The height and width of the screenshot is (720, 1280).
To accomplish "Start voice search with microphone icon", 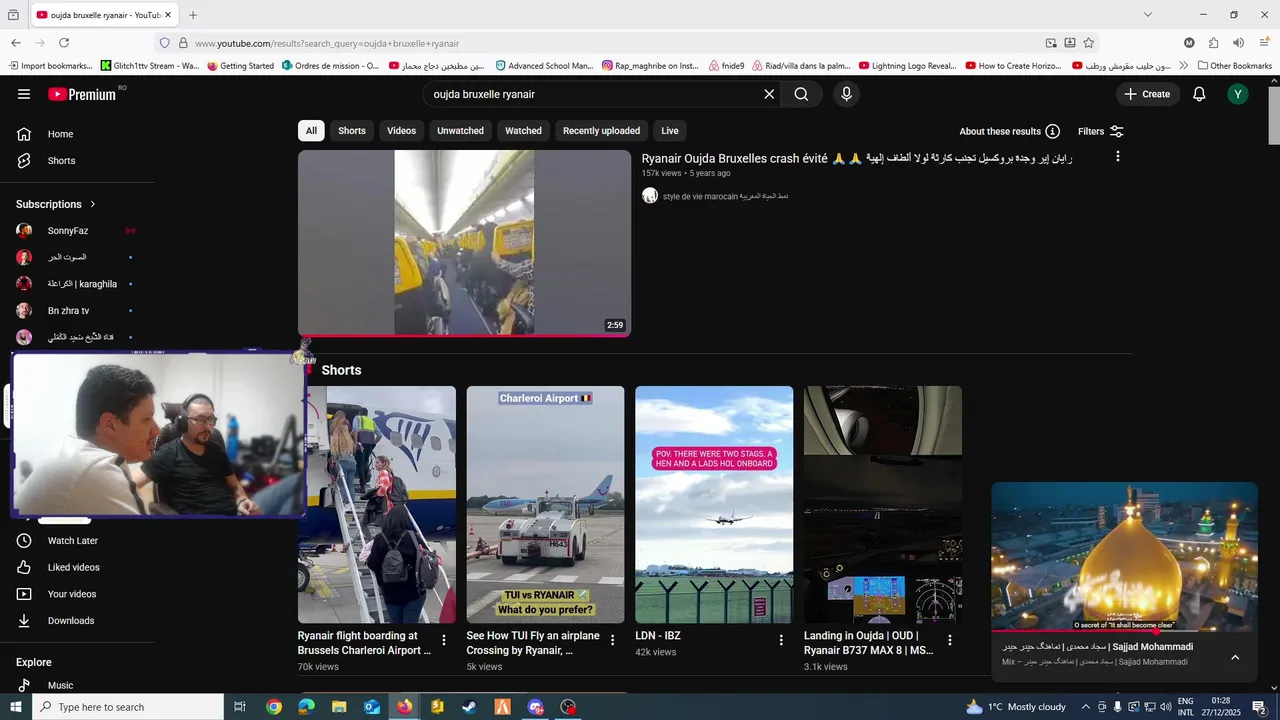I will click(x=846, y=94).
